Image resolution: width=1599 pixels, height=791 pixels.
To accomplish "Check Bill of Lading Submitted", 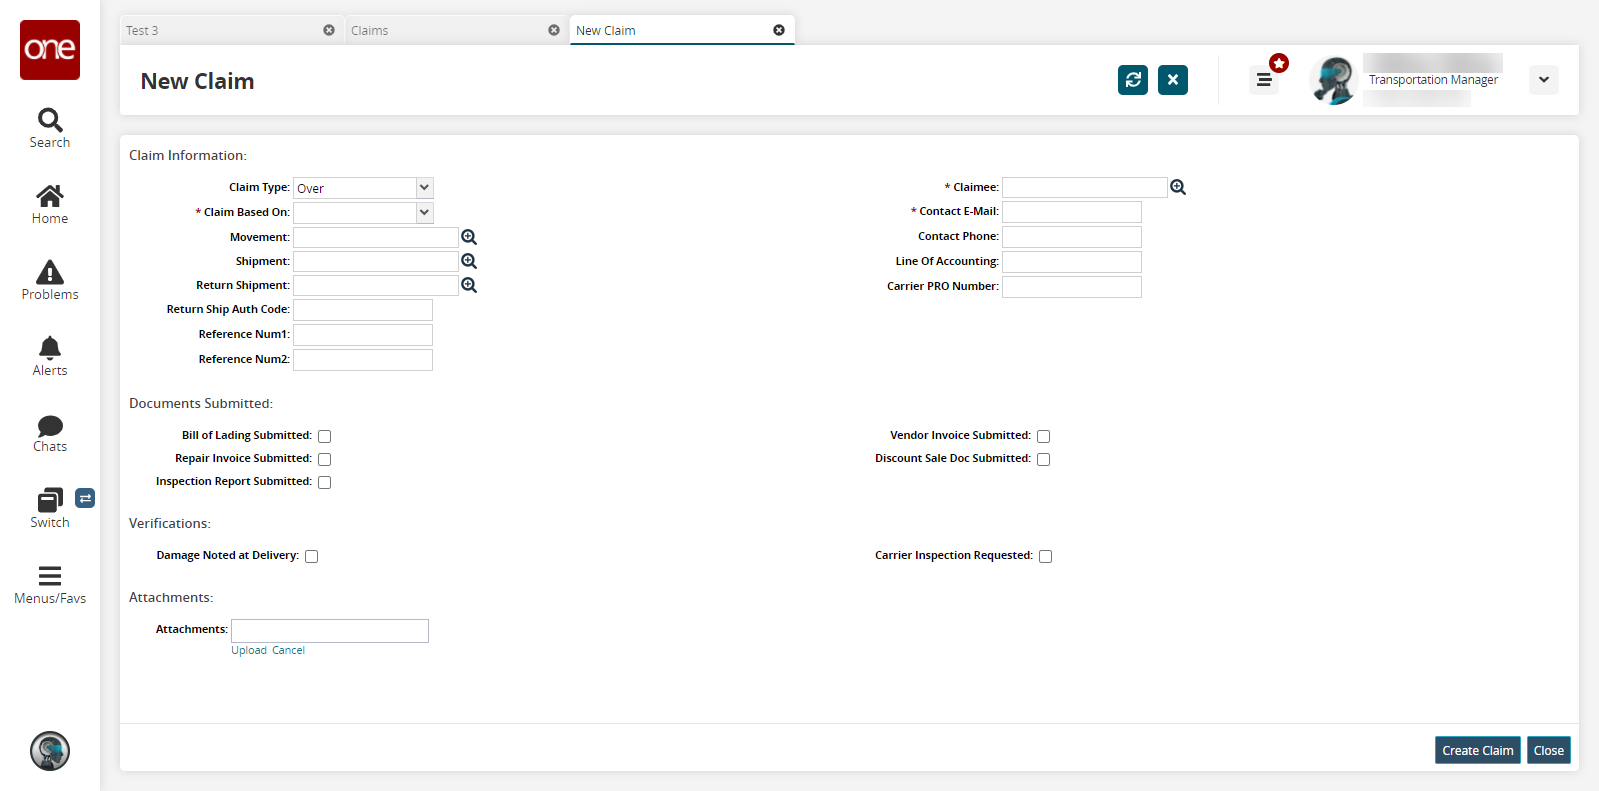I will 324,436.
